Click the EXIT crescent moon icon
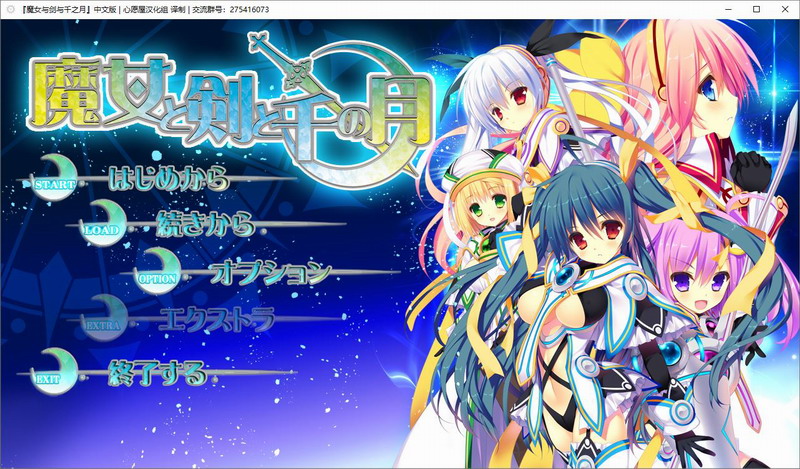This screenshot has height=469, width=800. (50, 370)
